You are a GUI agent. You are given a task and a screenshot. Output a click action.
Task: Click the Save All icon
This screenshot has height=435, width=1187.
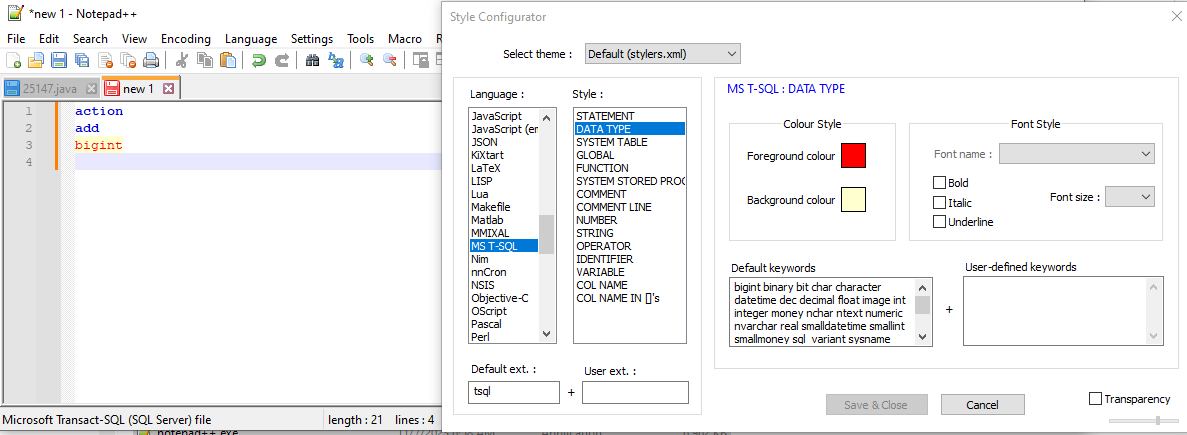click(x=82, y=60)
